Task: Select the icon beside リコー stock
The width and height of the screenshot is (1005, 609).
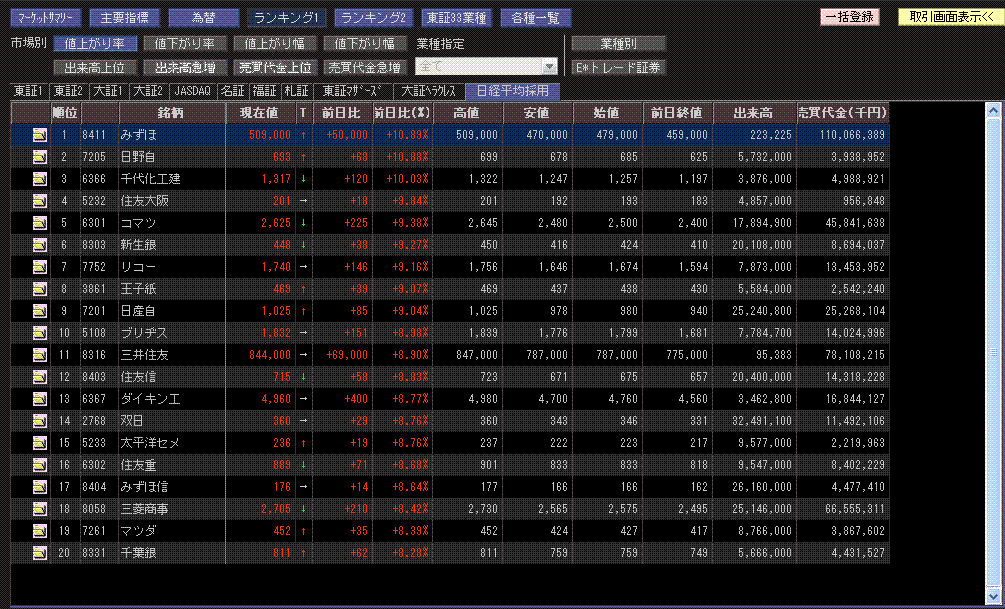Action: [40, 266]
